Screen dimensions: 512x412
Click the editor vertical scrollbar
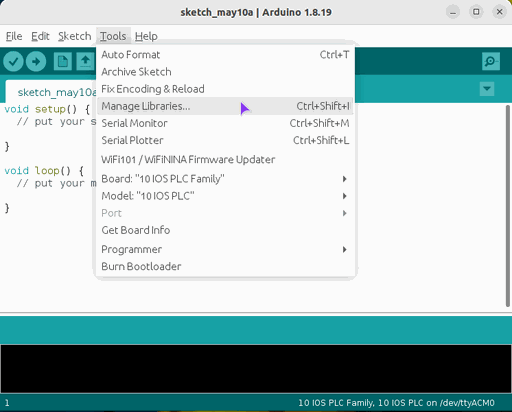coord(508,206)
